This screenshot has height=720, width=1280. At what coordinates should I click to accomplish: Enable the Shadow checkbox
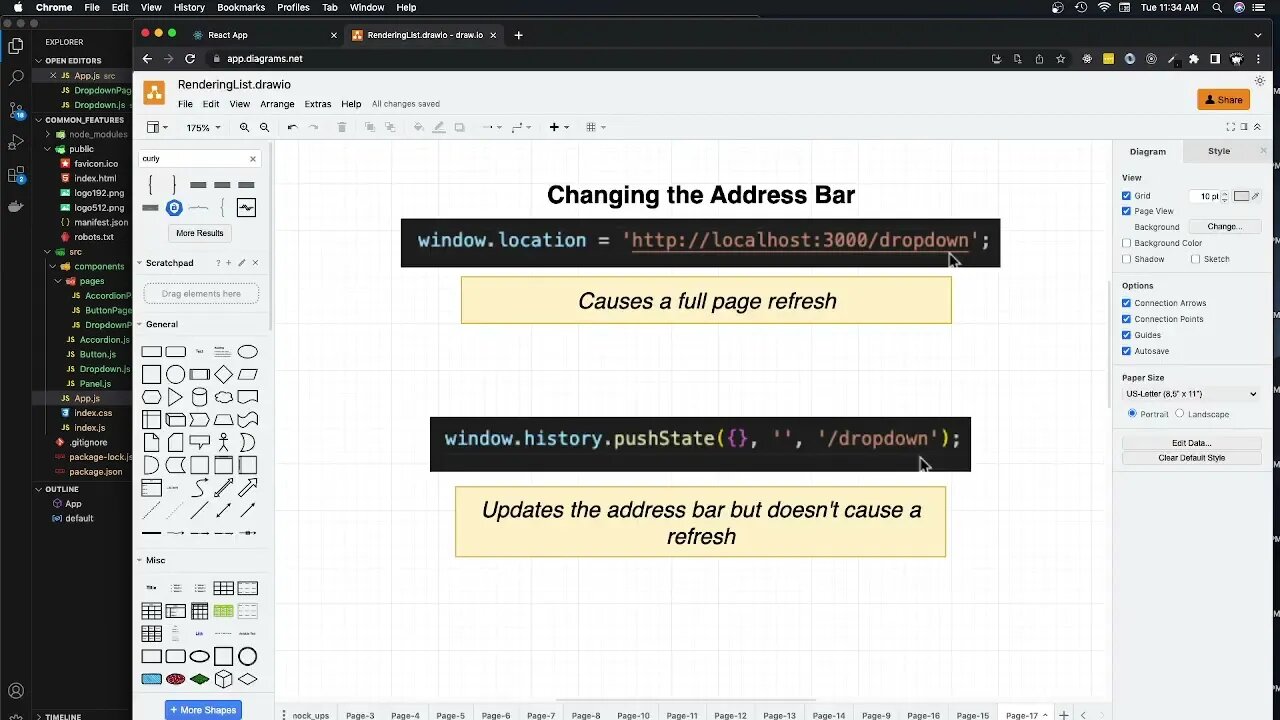tap(1127, 259)
